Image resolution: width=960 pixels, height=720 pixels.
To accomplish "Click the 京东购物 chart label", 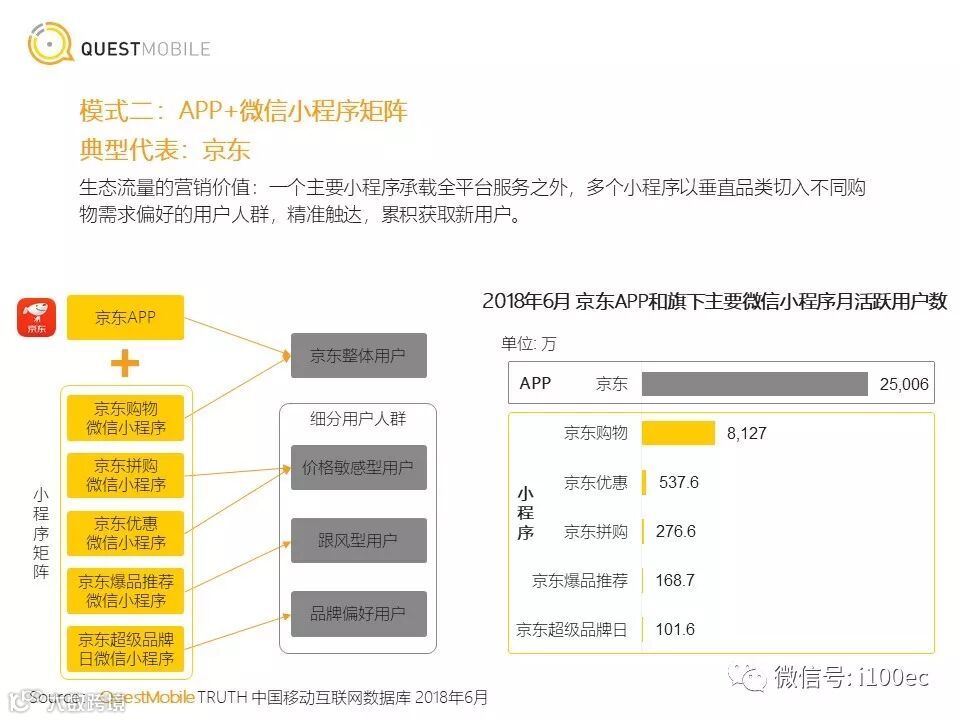I will tap(596, 433).
